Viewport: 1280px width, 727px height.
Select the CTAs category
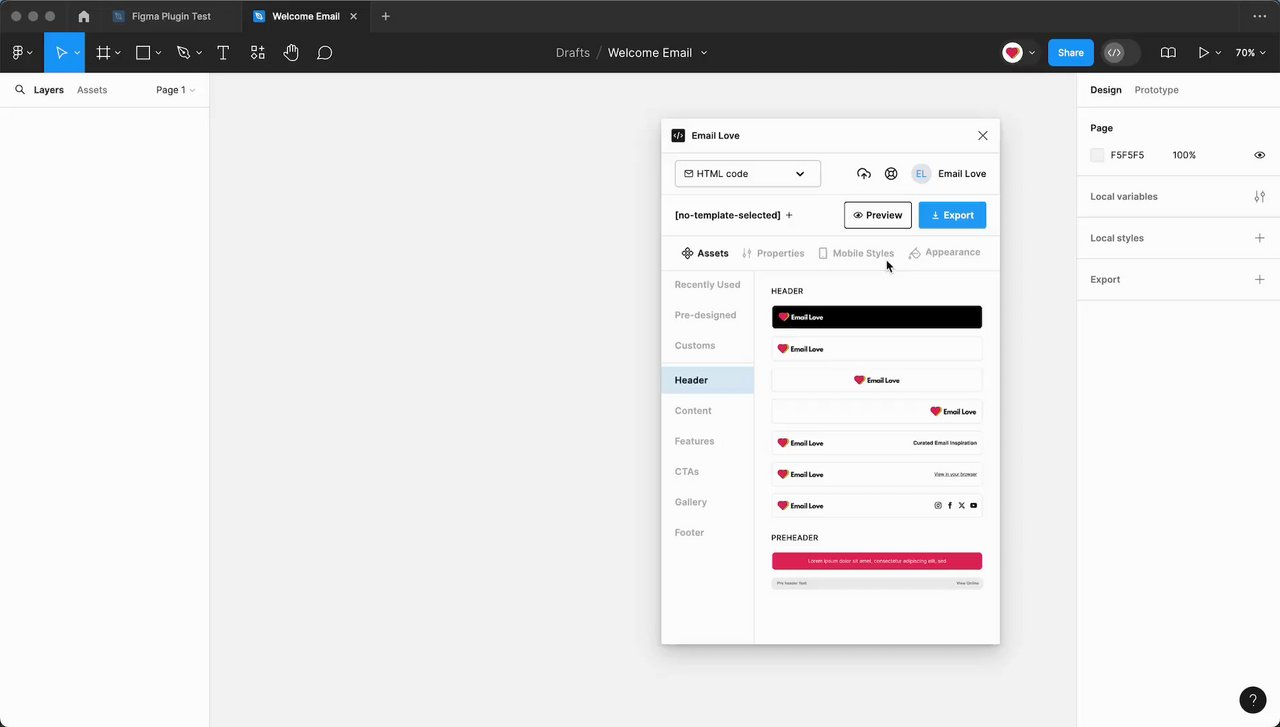click(x=686, y=472)
